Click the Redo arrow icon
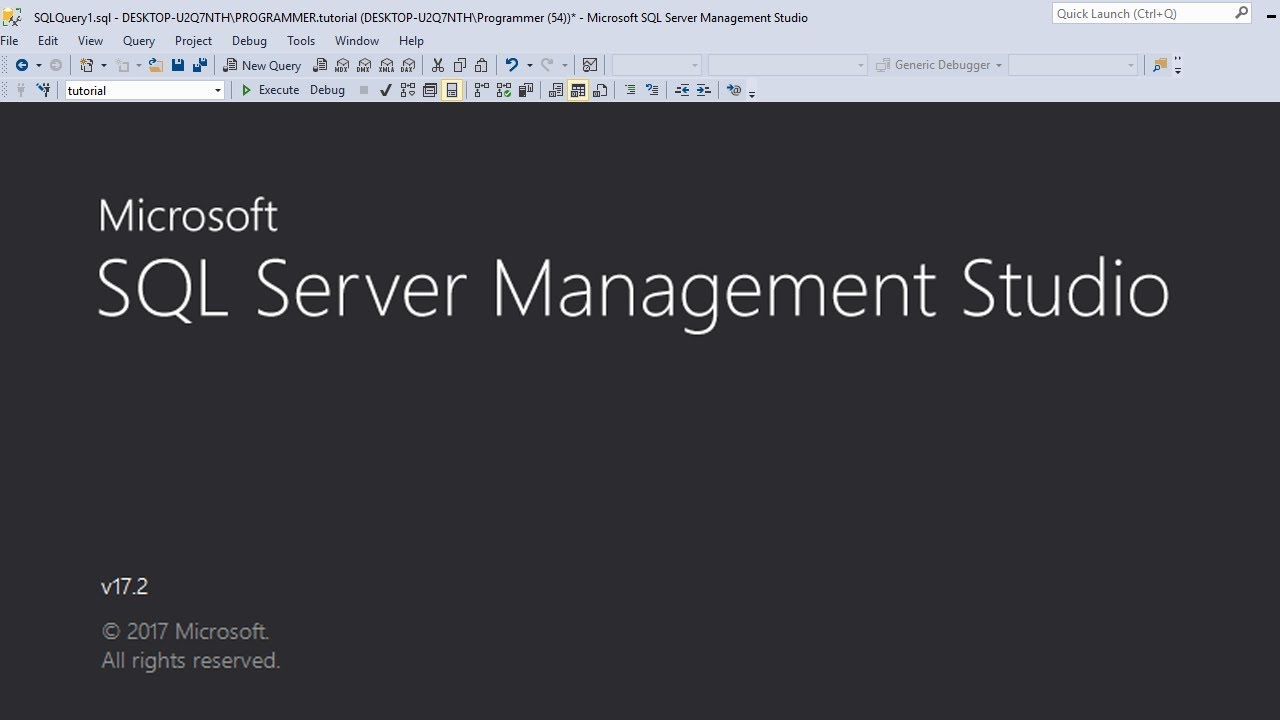This screenshot has height=720, width=1280. pyautogui.click(x=547, y=65)
